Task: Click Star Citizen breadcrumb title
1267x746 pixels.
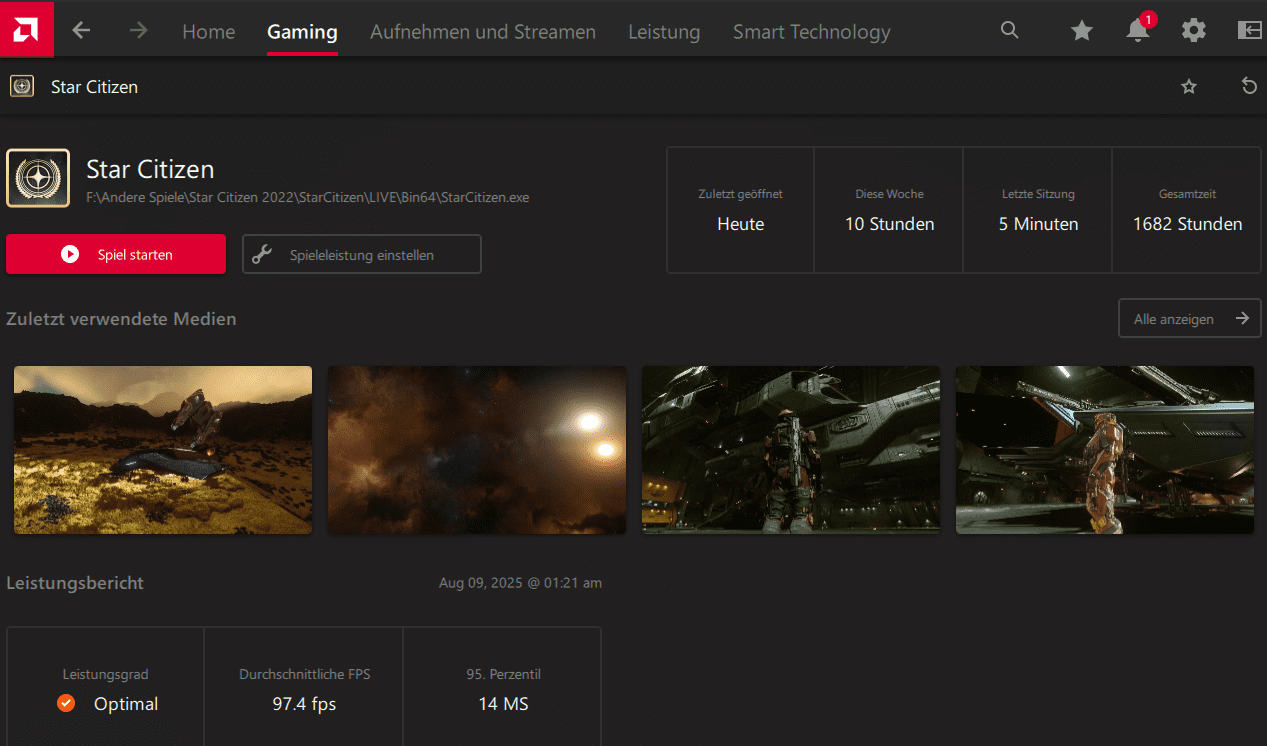Action: pos(94,87)
